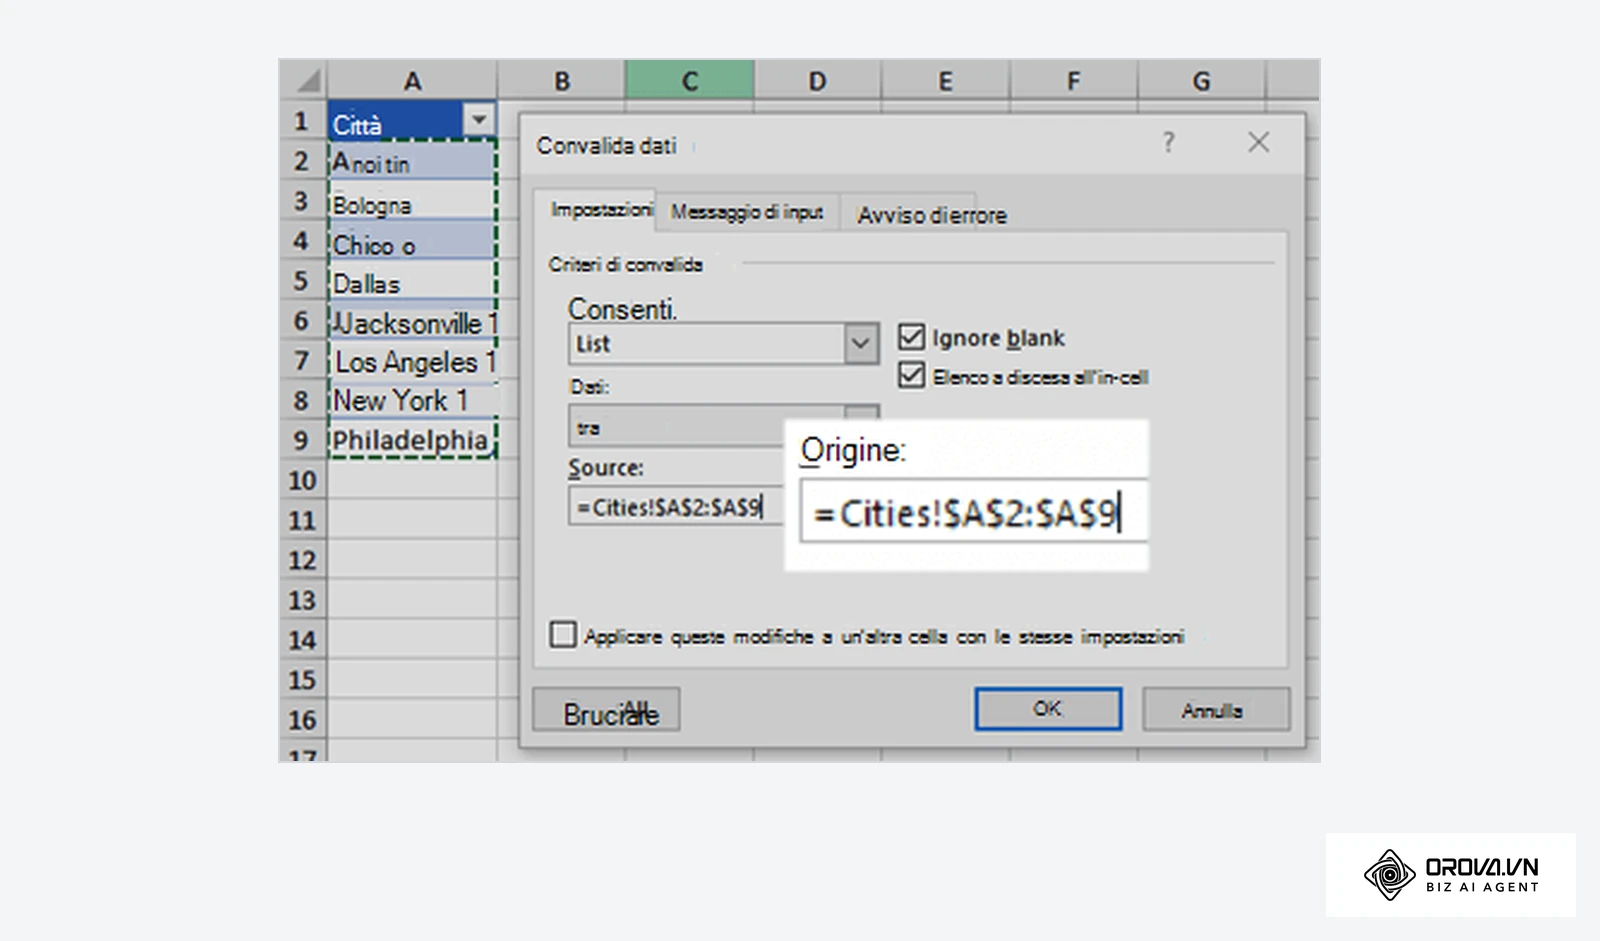This screenshot has width=1600, height=941.
Task: Select row 16 header
Action: [303, 720]
